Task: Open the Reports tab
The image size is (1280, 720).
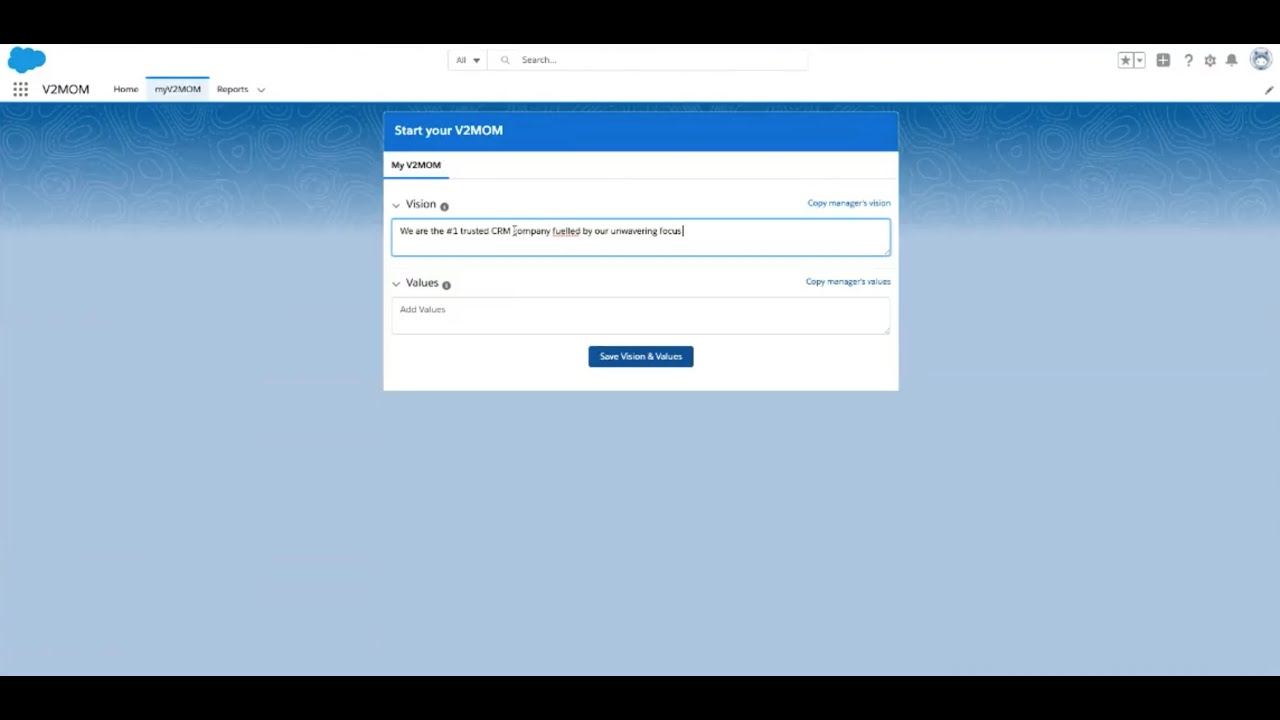Action: pyautogui.click(x=232, y=89)
